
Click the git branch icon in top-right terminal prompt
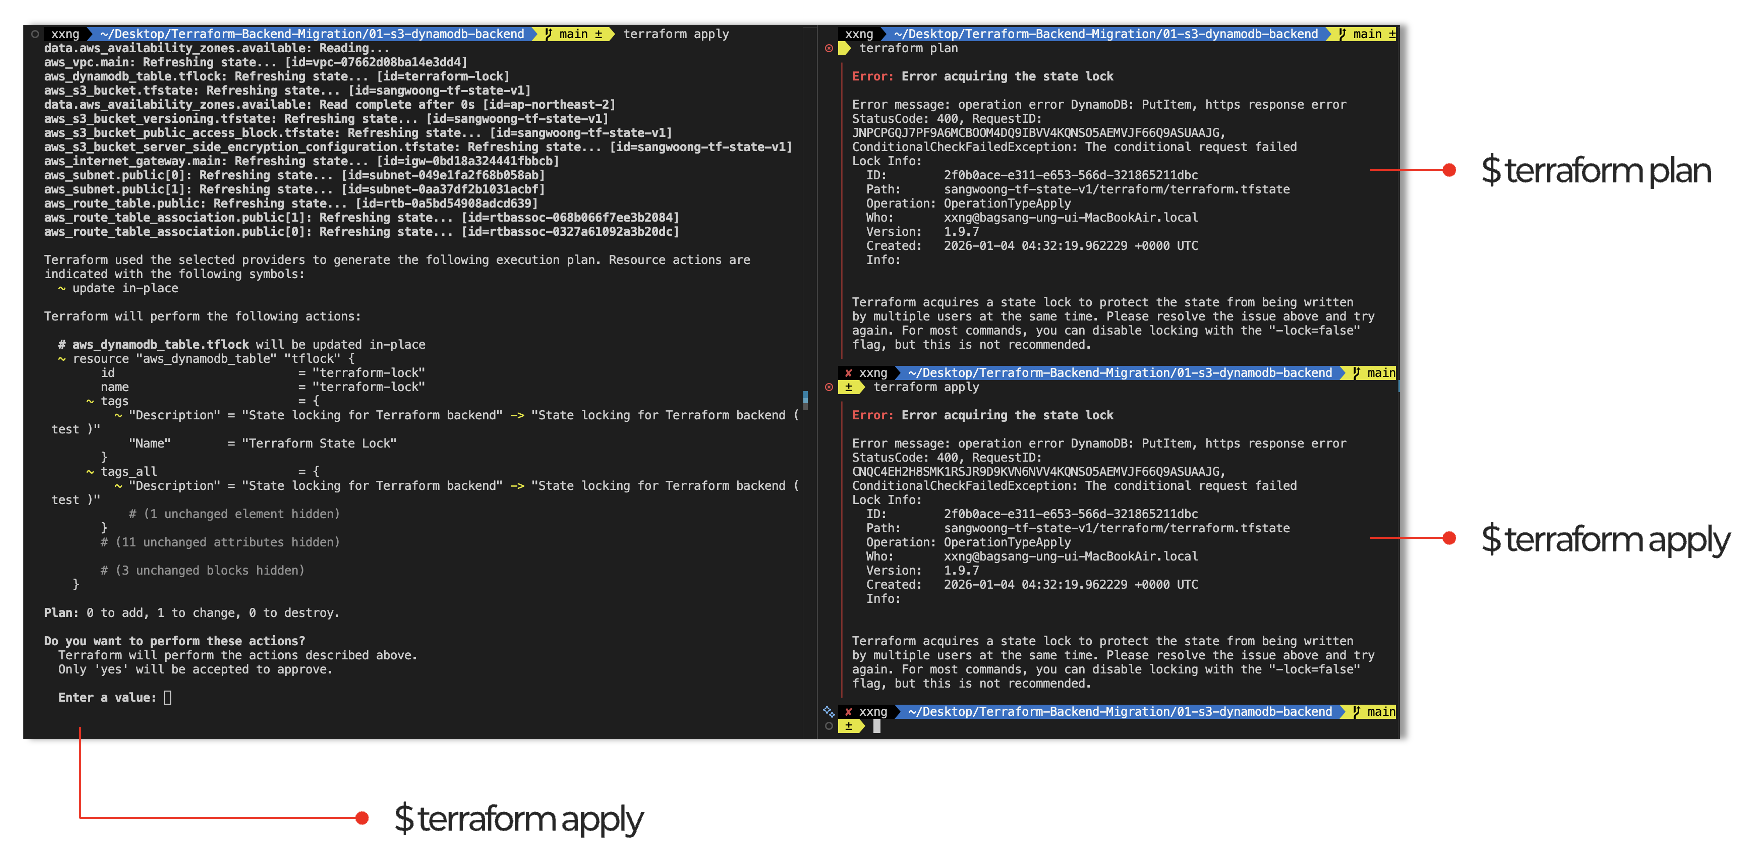coord(1342,34)
